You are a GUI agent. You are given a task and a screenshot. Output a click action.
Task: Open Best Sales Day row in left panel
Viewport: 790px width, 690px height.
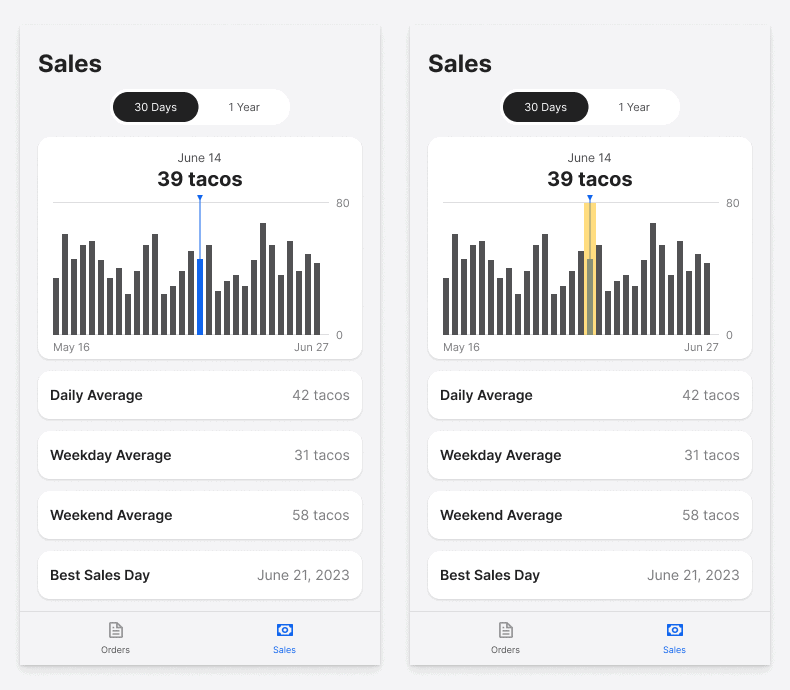coord(200,575)
